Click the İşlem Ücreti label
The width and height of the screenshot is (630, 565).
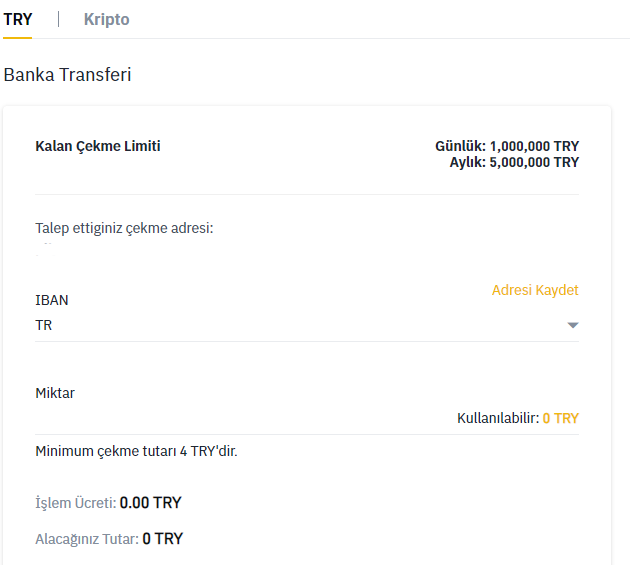tap(75, 502)
